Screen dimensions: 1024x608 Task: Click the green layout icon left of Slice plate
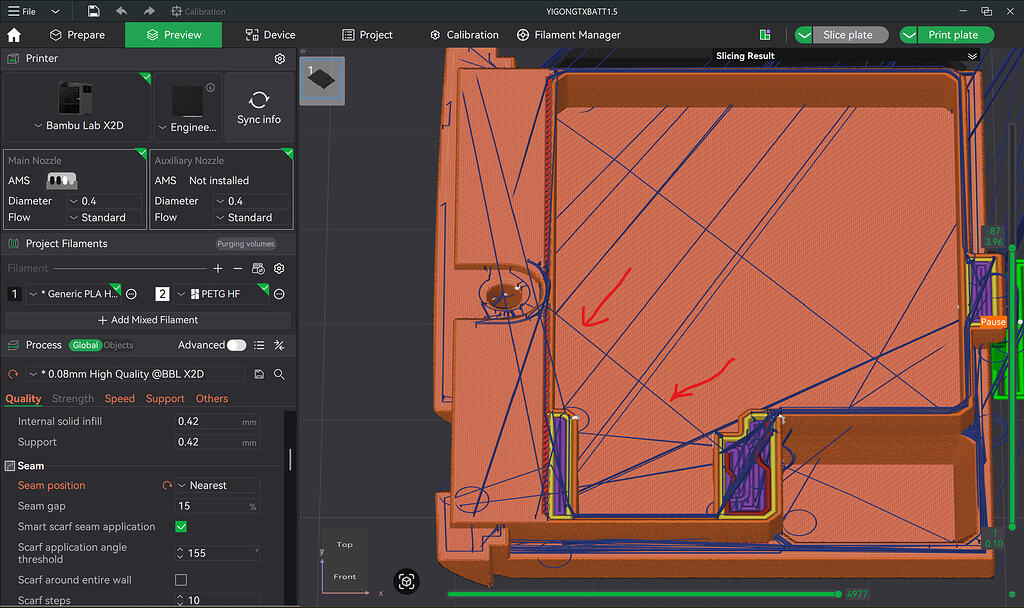[765, 35]
